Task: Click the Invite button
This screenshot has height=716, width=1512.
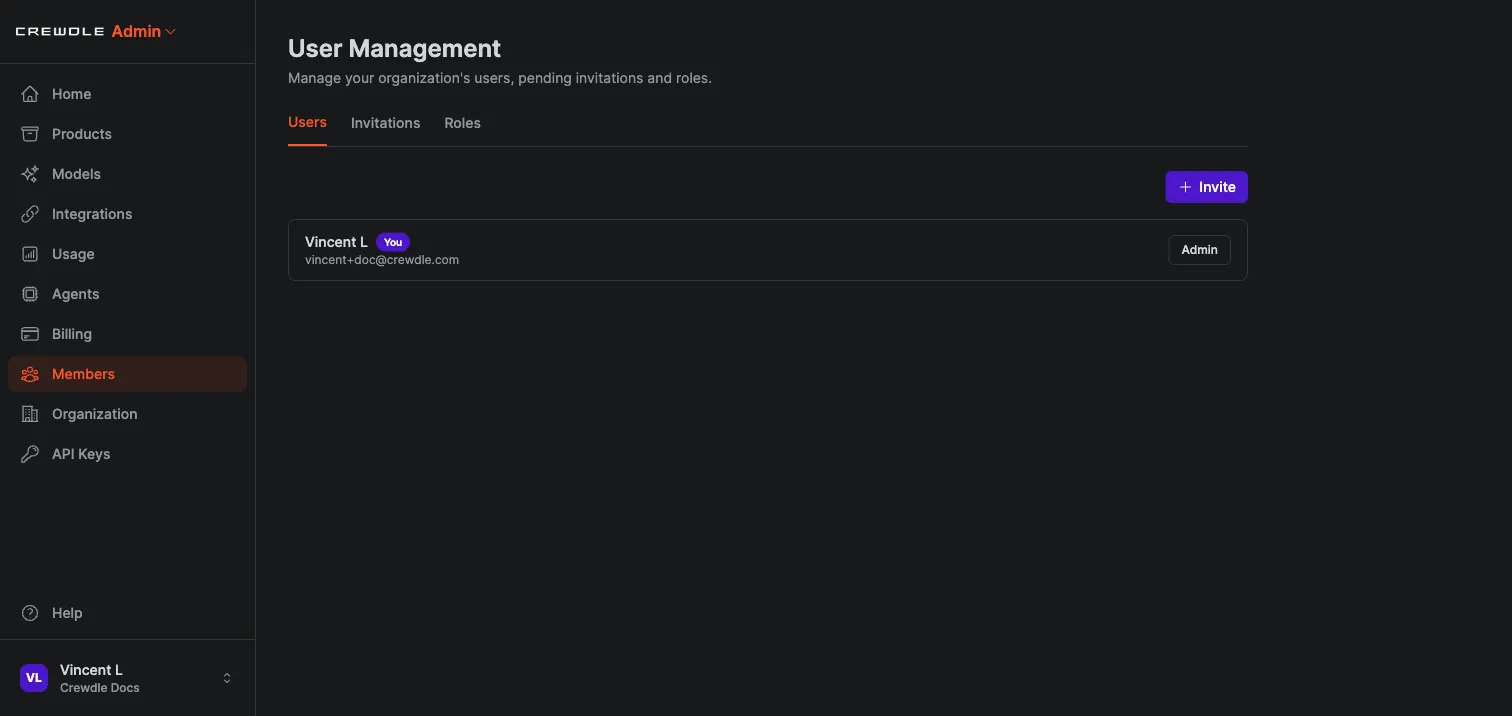Action: click(1206, 187)
